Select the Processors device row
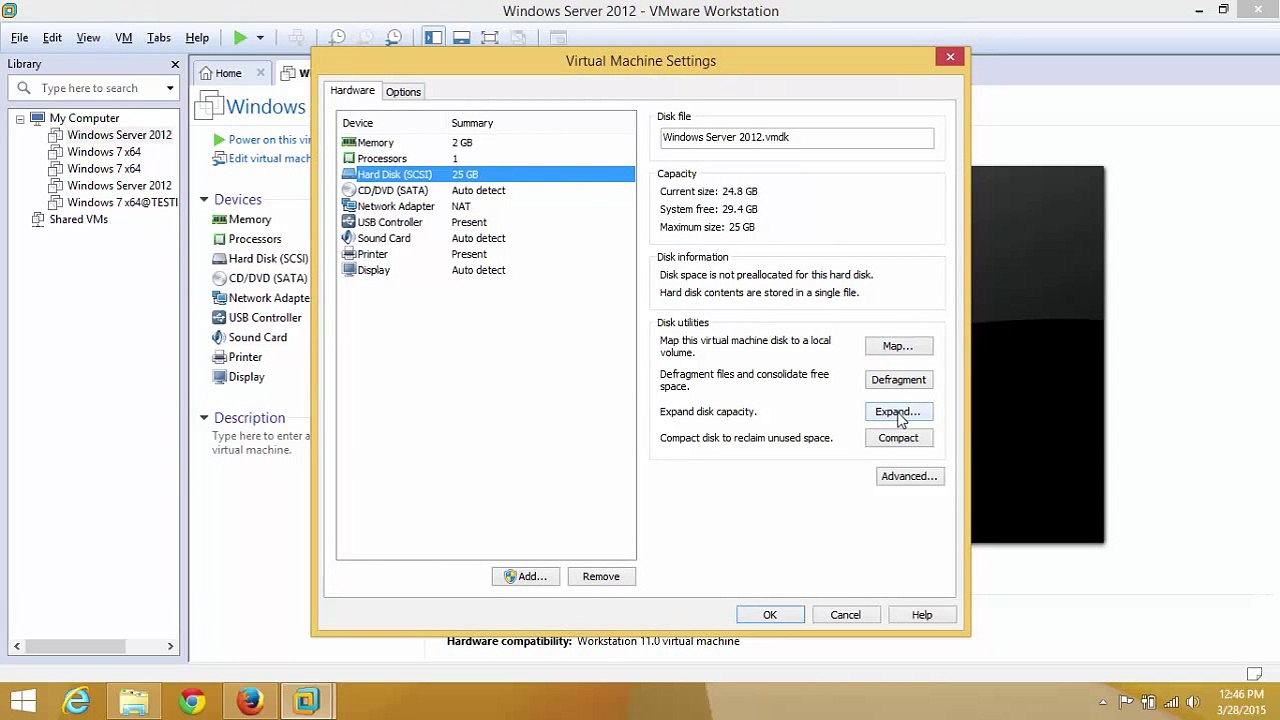The image size is (1280, 720). [486, 159]
